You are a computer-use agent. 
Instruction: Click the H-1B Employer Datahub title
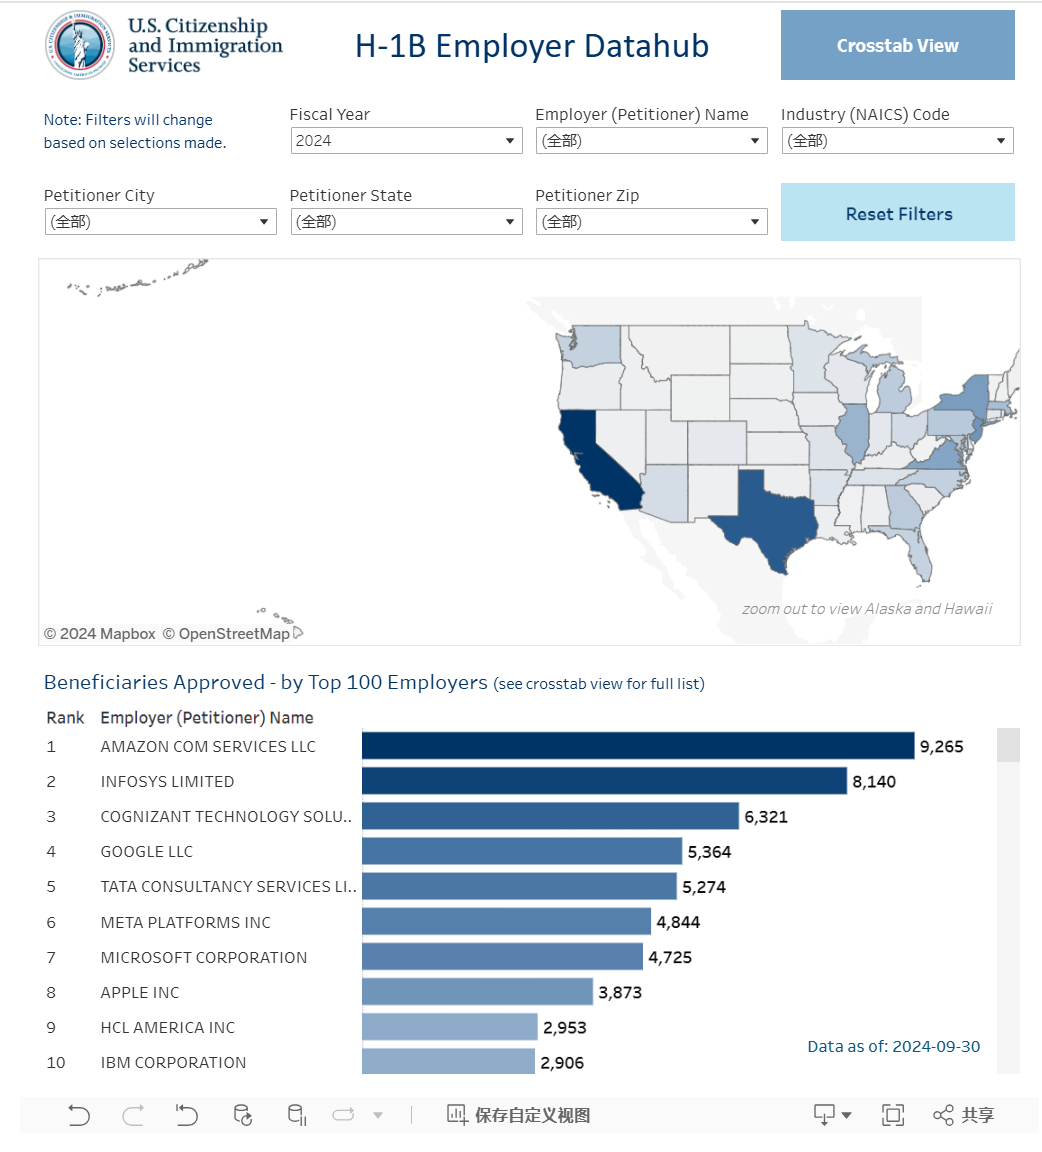click(x=532, y=46)
